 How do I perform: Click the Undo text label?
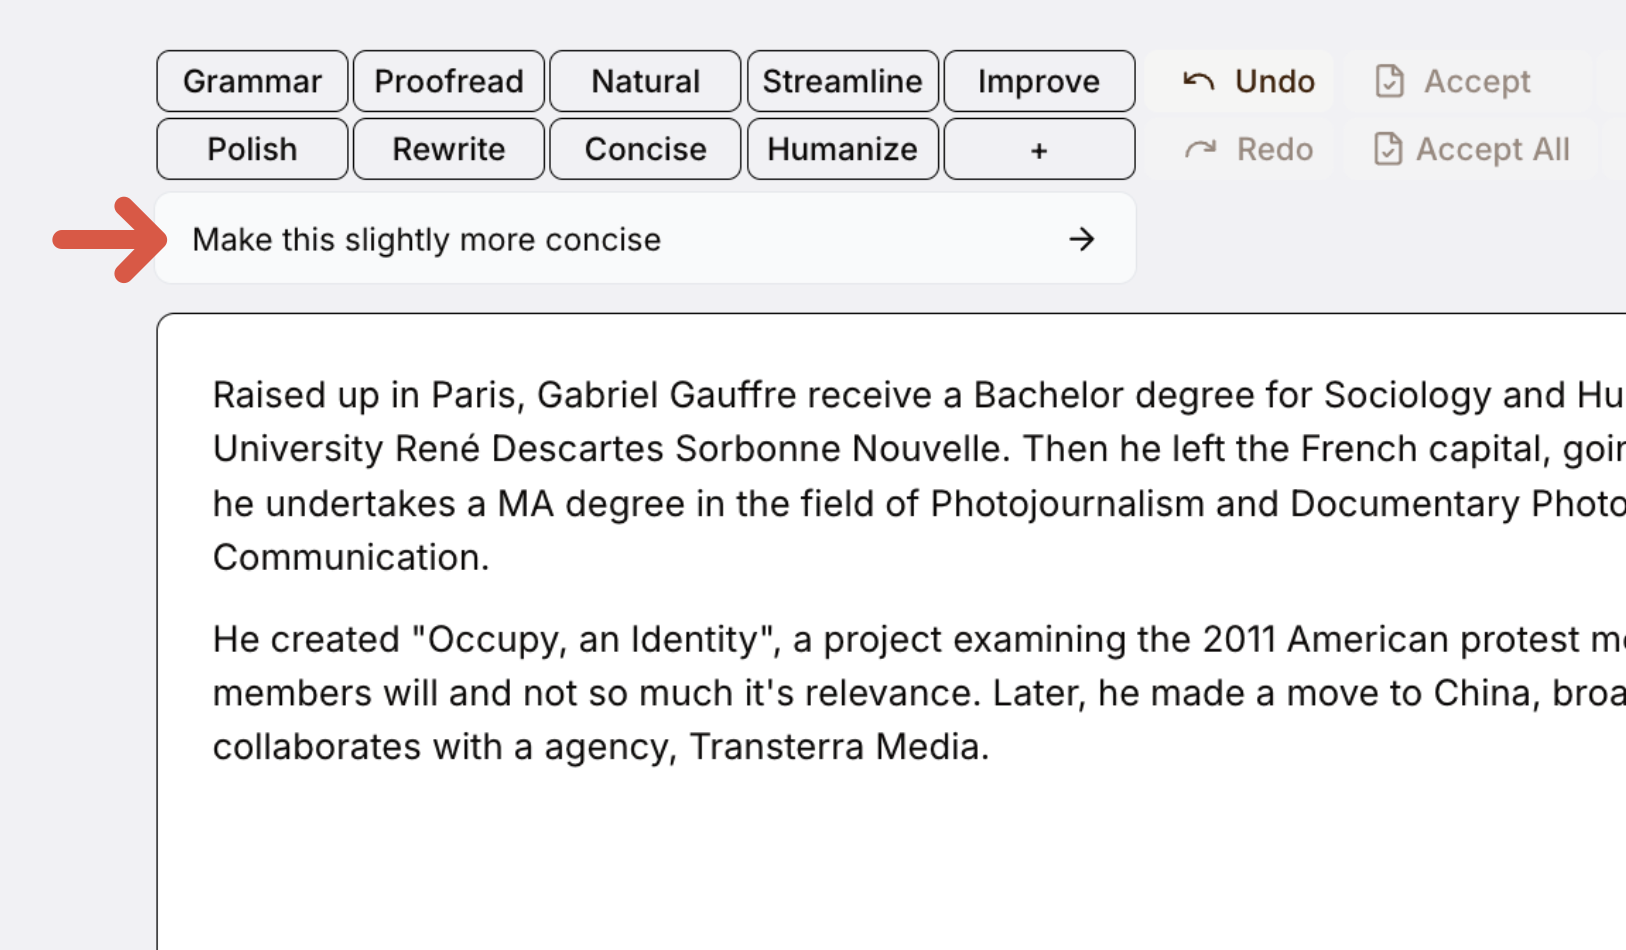coord(1274,81)
